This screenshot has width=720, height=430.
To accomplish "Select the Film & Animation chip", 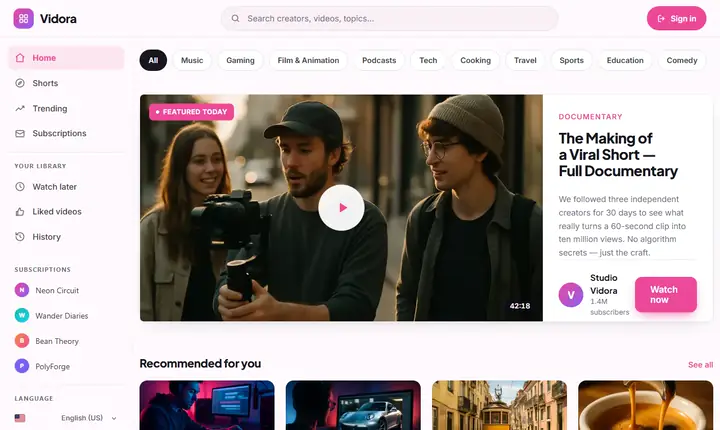I will click(308, 60).
